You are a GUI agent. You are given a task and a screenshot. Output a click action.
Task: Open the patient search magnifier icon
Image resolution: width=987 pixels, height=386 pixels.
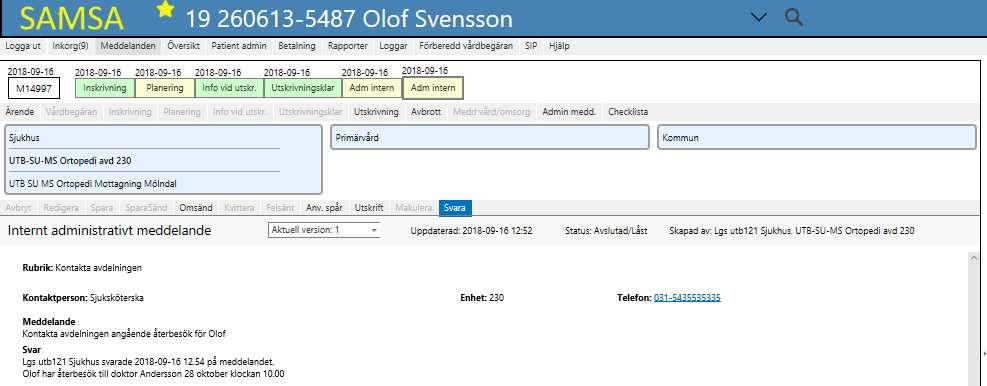[794, 17]
